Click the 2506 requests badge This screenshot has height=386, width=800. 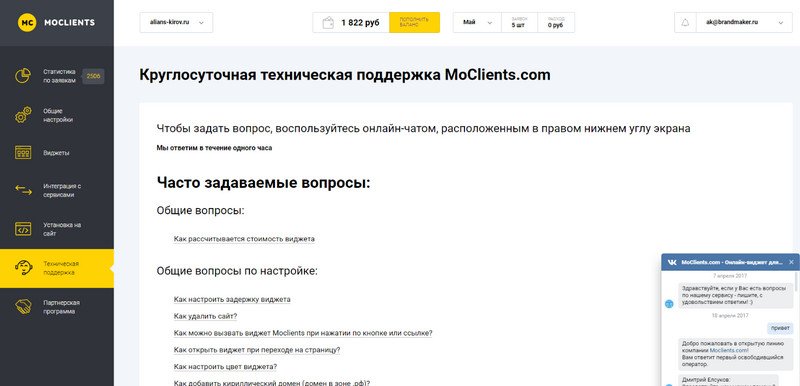pos(93,76)
